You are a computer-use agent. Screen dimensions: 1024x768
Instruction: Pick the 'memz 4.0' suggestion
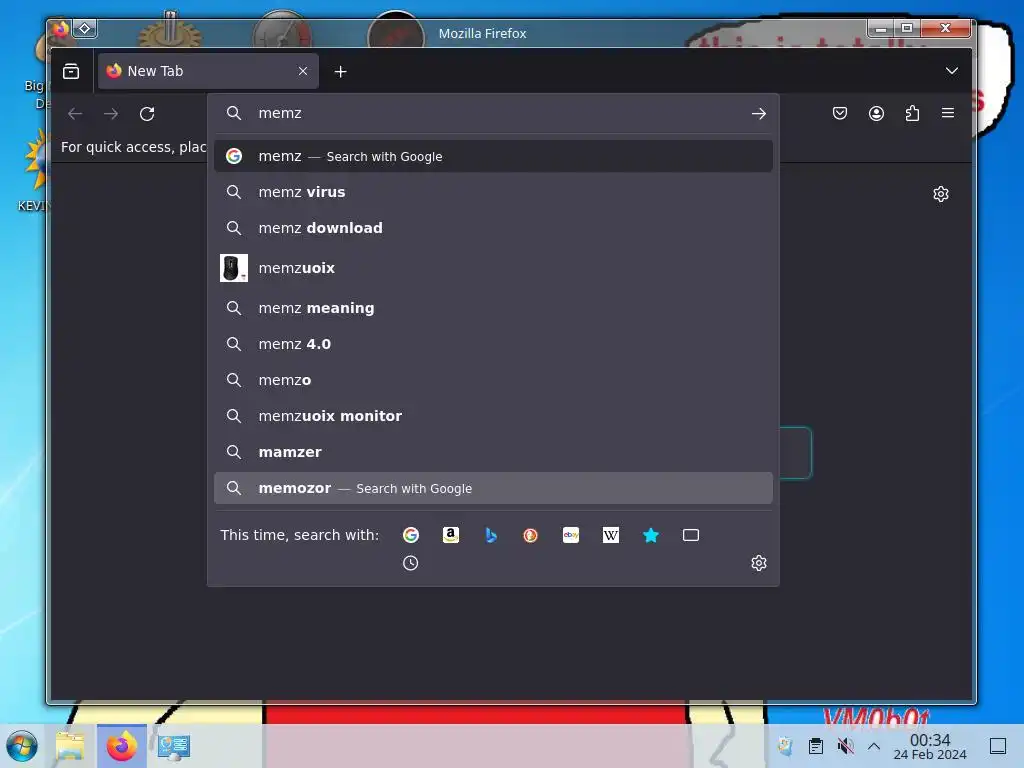pos(493,344)
